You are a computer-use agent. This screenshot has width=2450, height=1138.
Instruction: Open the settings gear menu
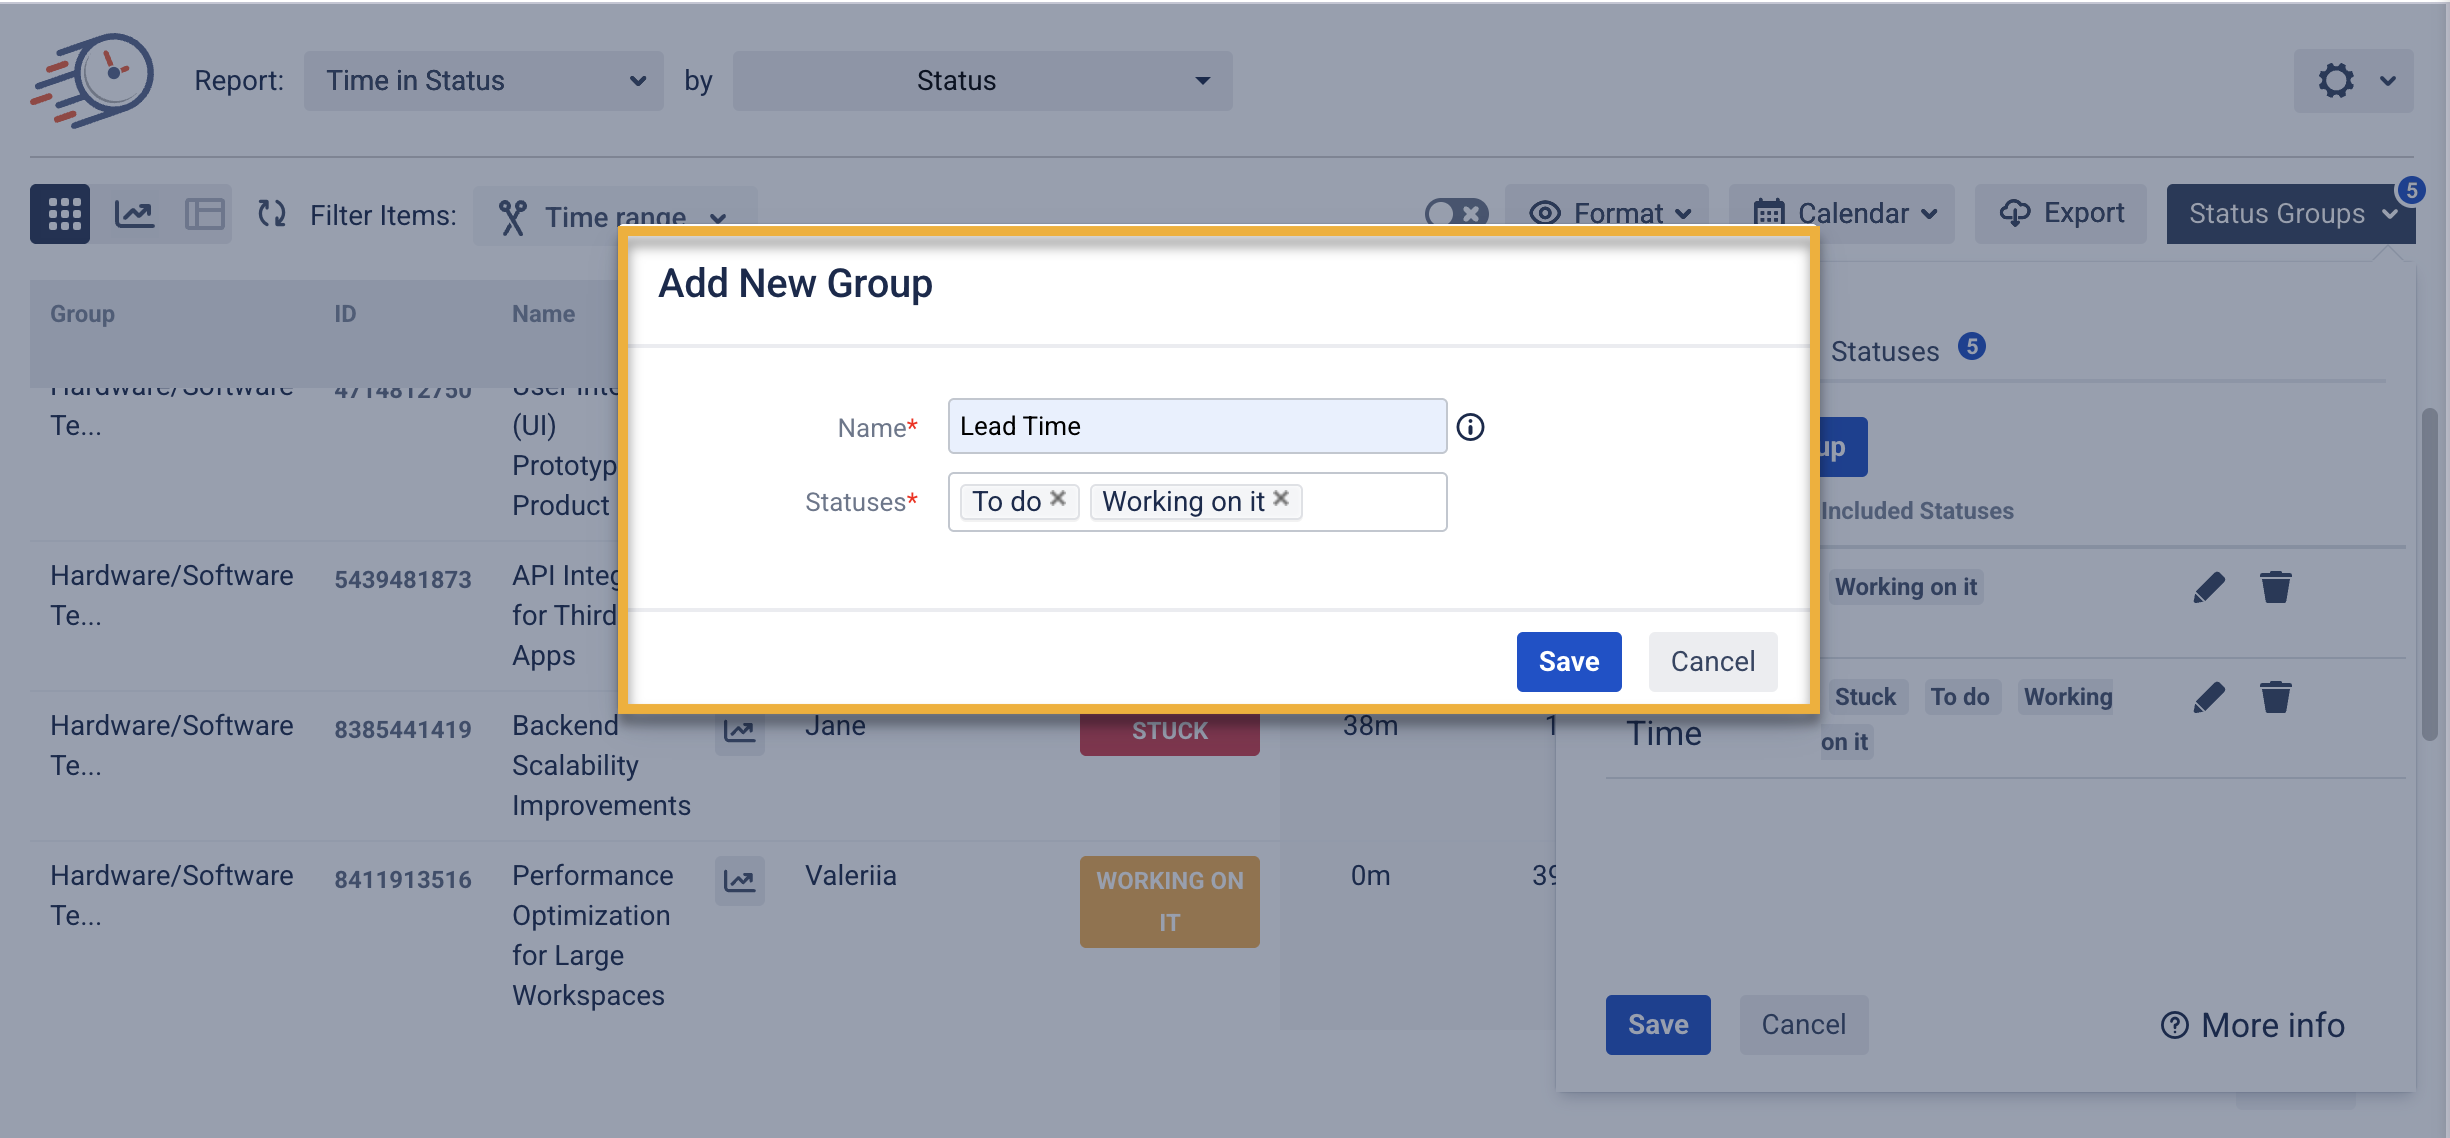[2352, 81]
